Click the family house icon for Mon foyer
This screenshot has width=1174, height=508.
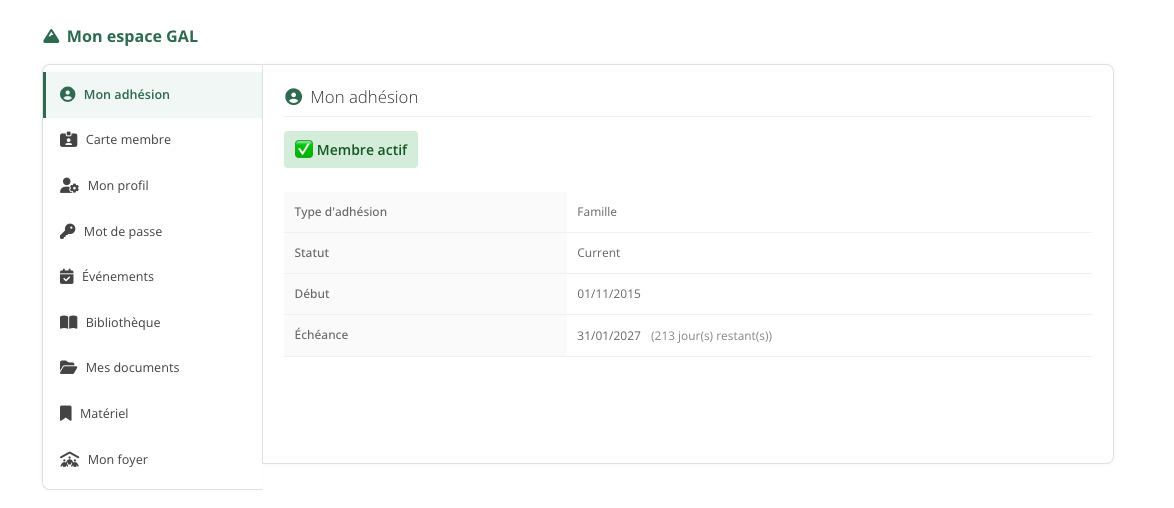click(70, 459)
